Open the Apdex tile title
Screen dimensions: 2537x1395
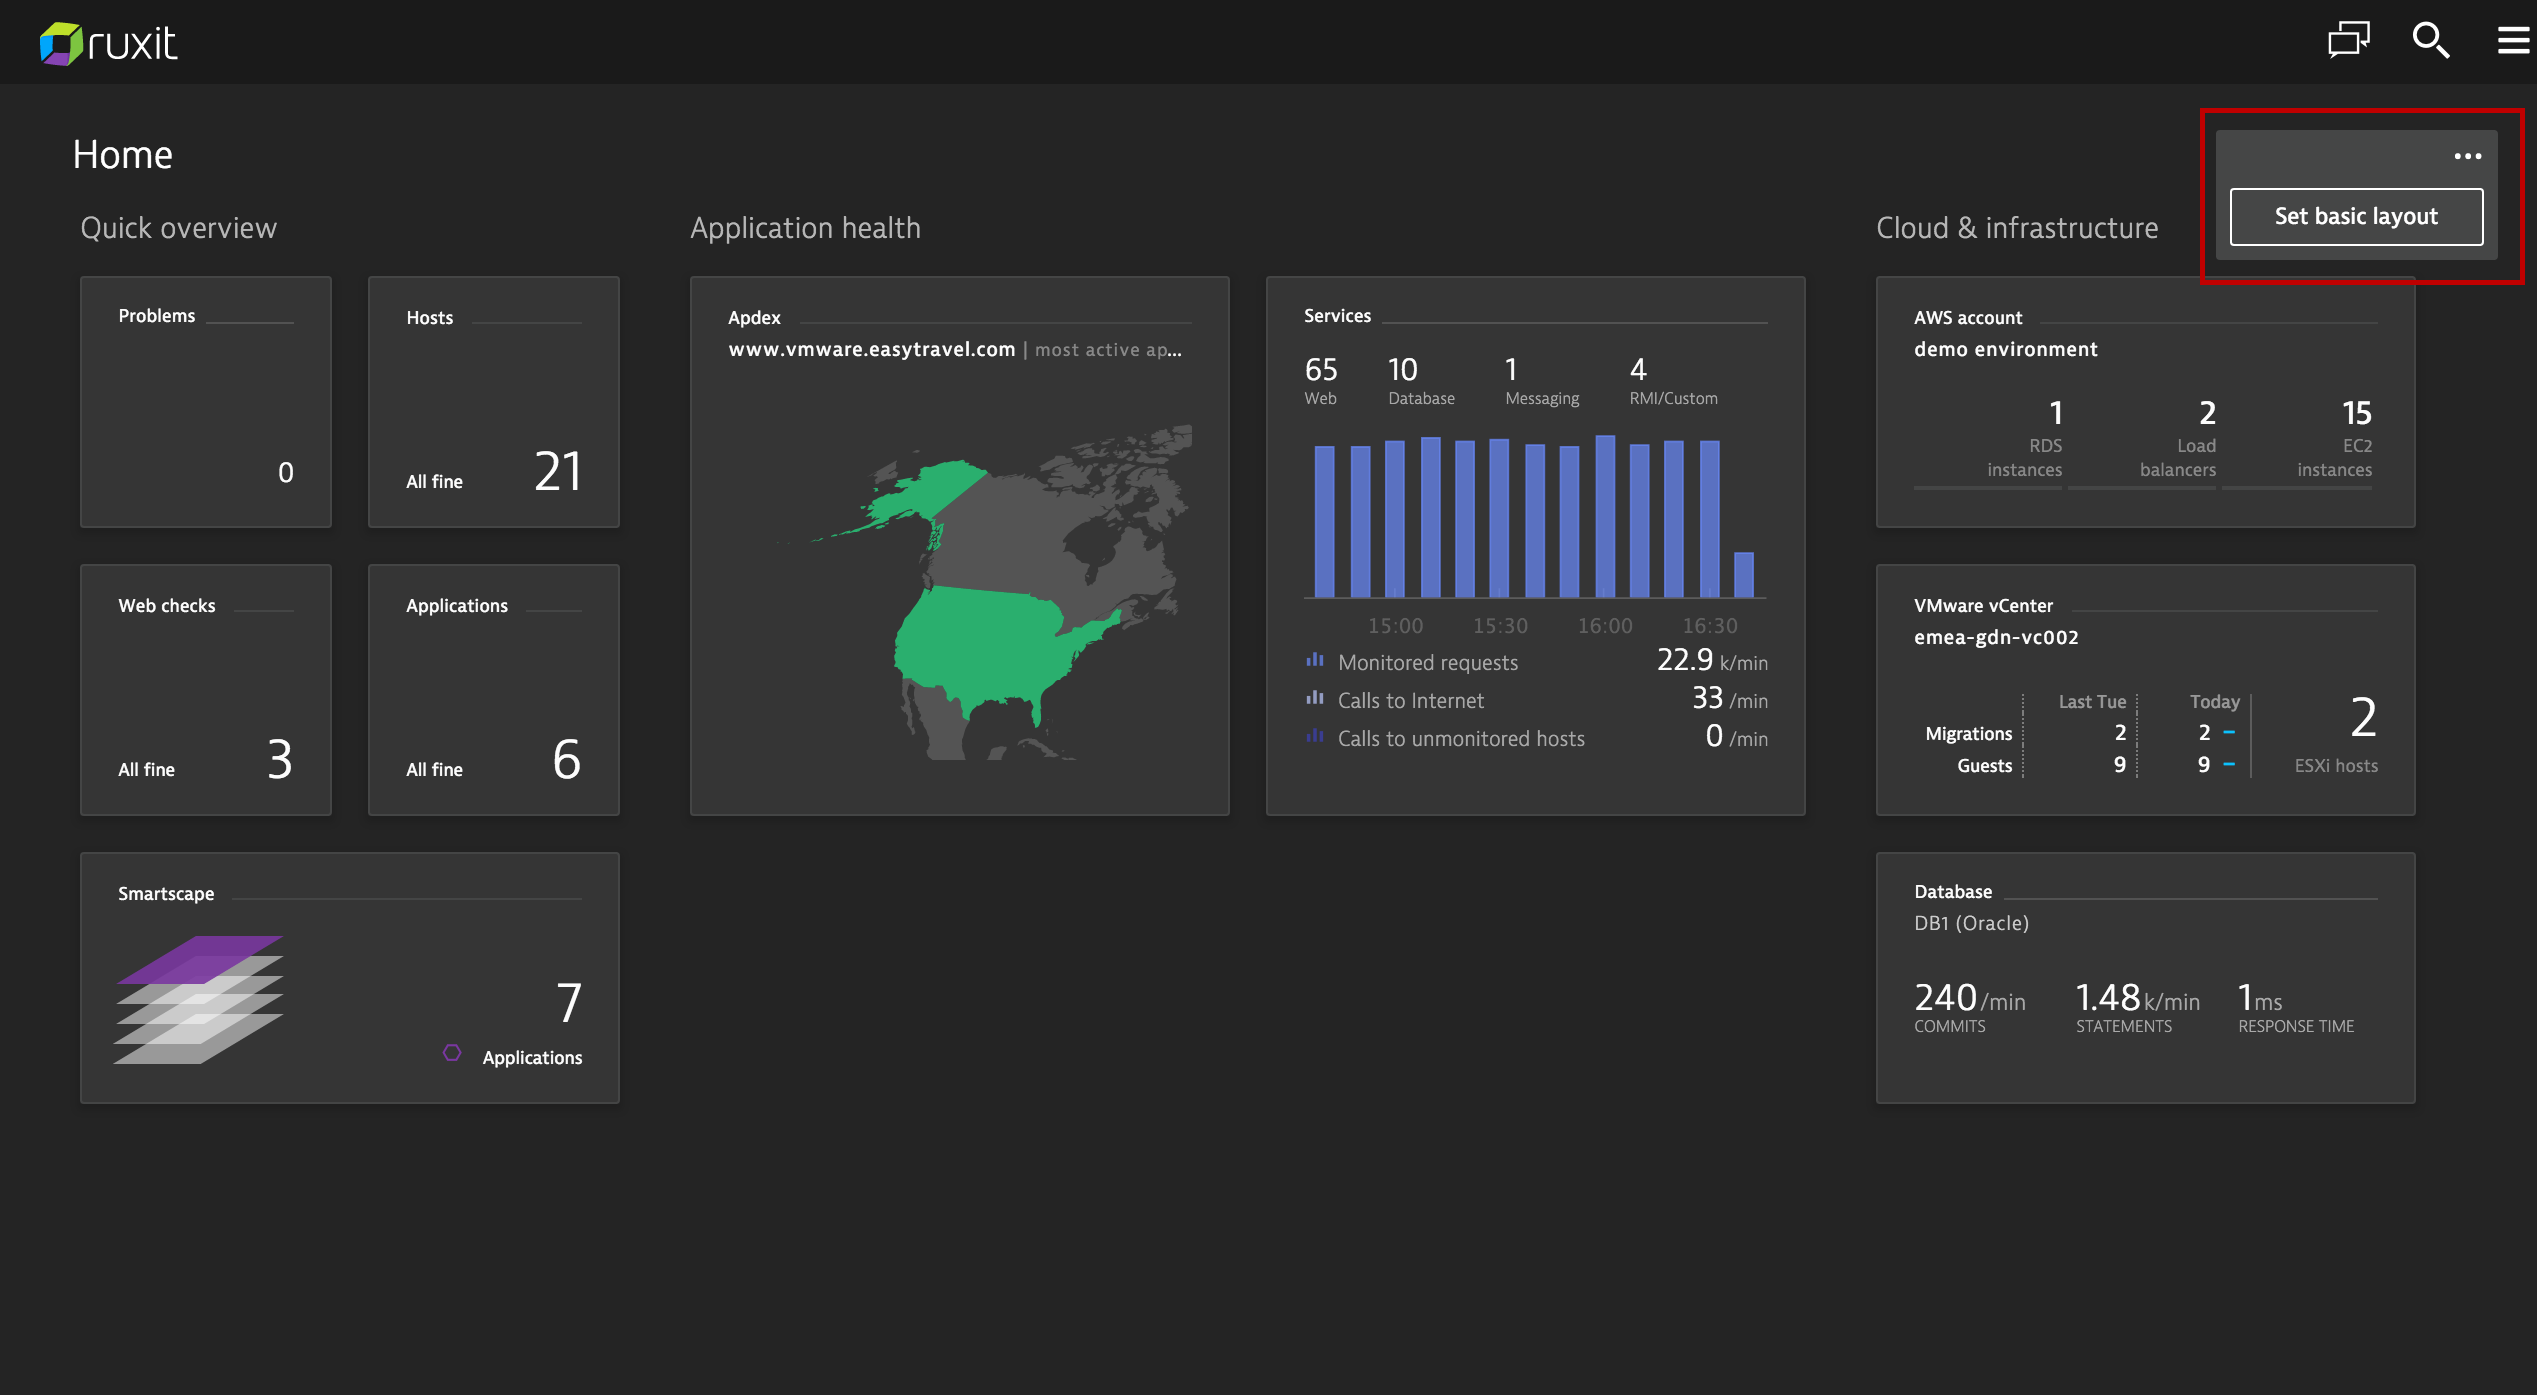[x=754, y=317]
